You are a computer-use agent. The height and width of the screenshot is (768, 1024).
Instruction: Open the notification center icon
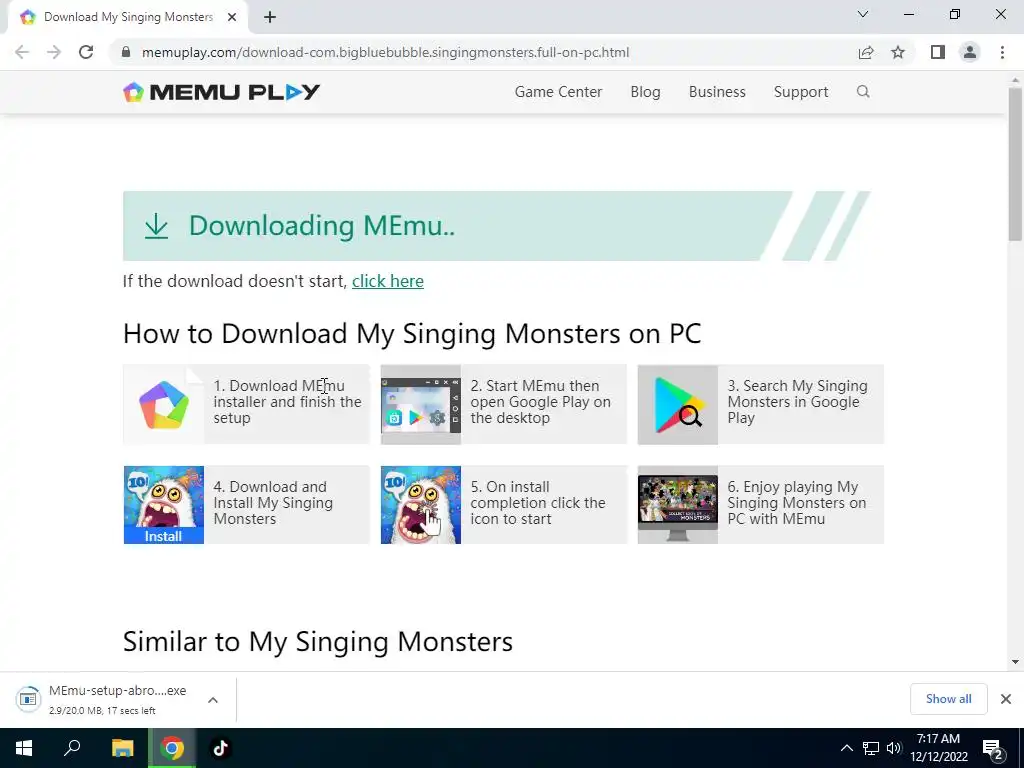992,749
